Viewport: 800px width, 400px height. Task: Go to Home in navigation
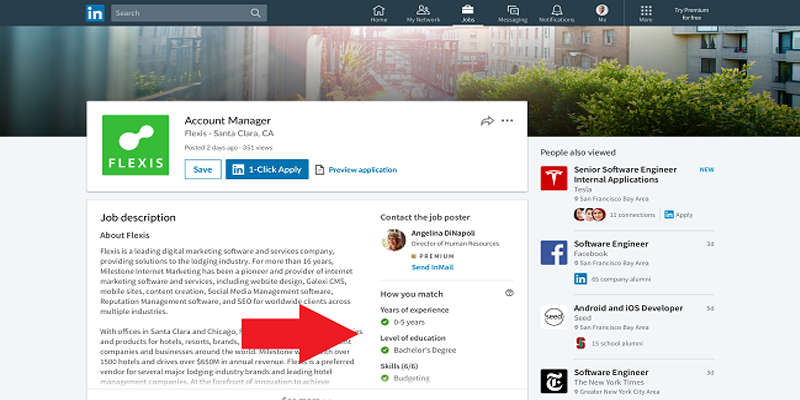379,14
